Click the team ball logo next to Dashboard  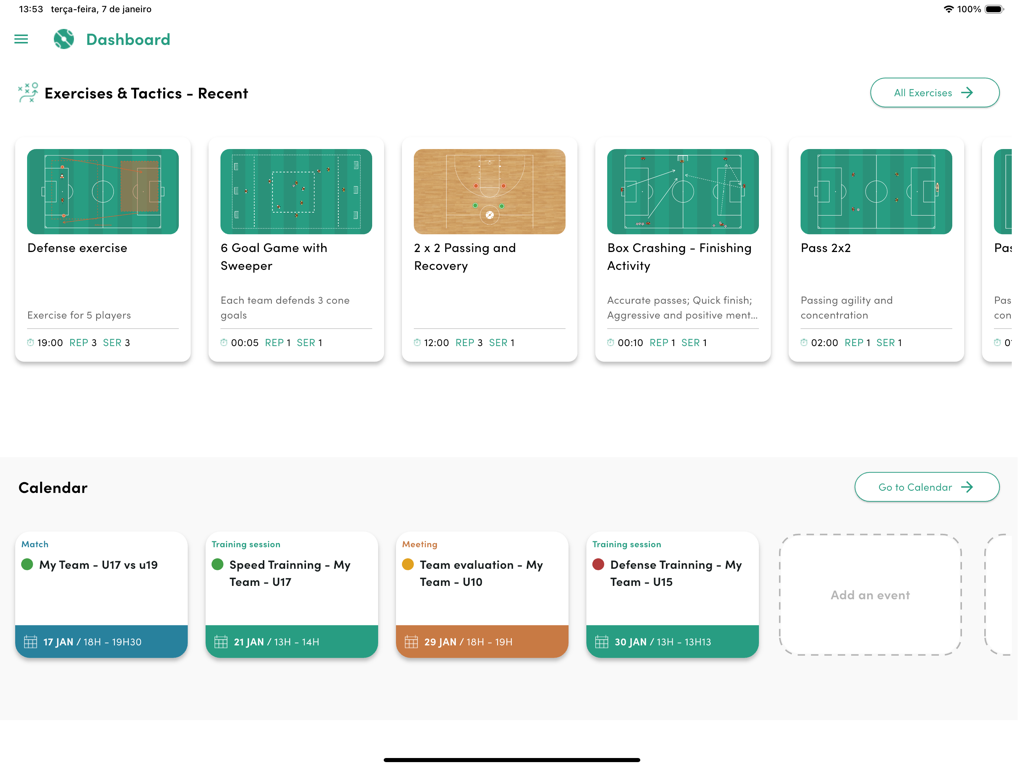pos(63,39)
